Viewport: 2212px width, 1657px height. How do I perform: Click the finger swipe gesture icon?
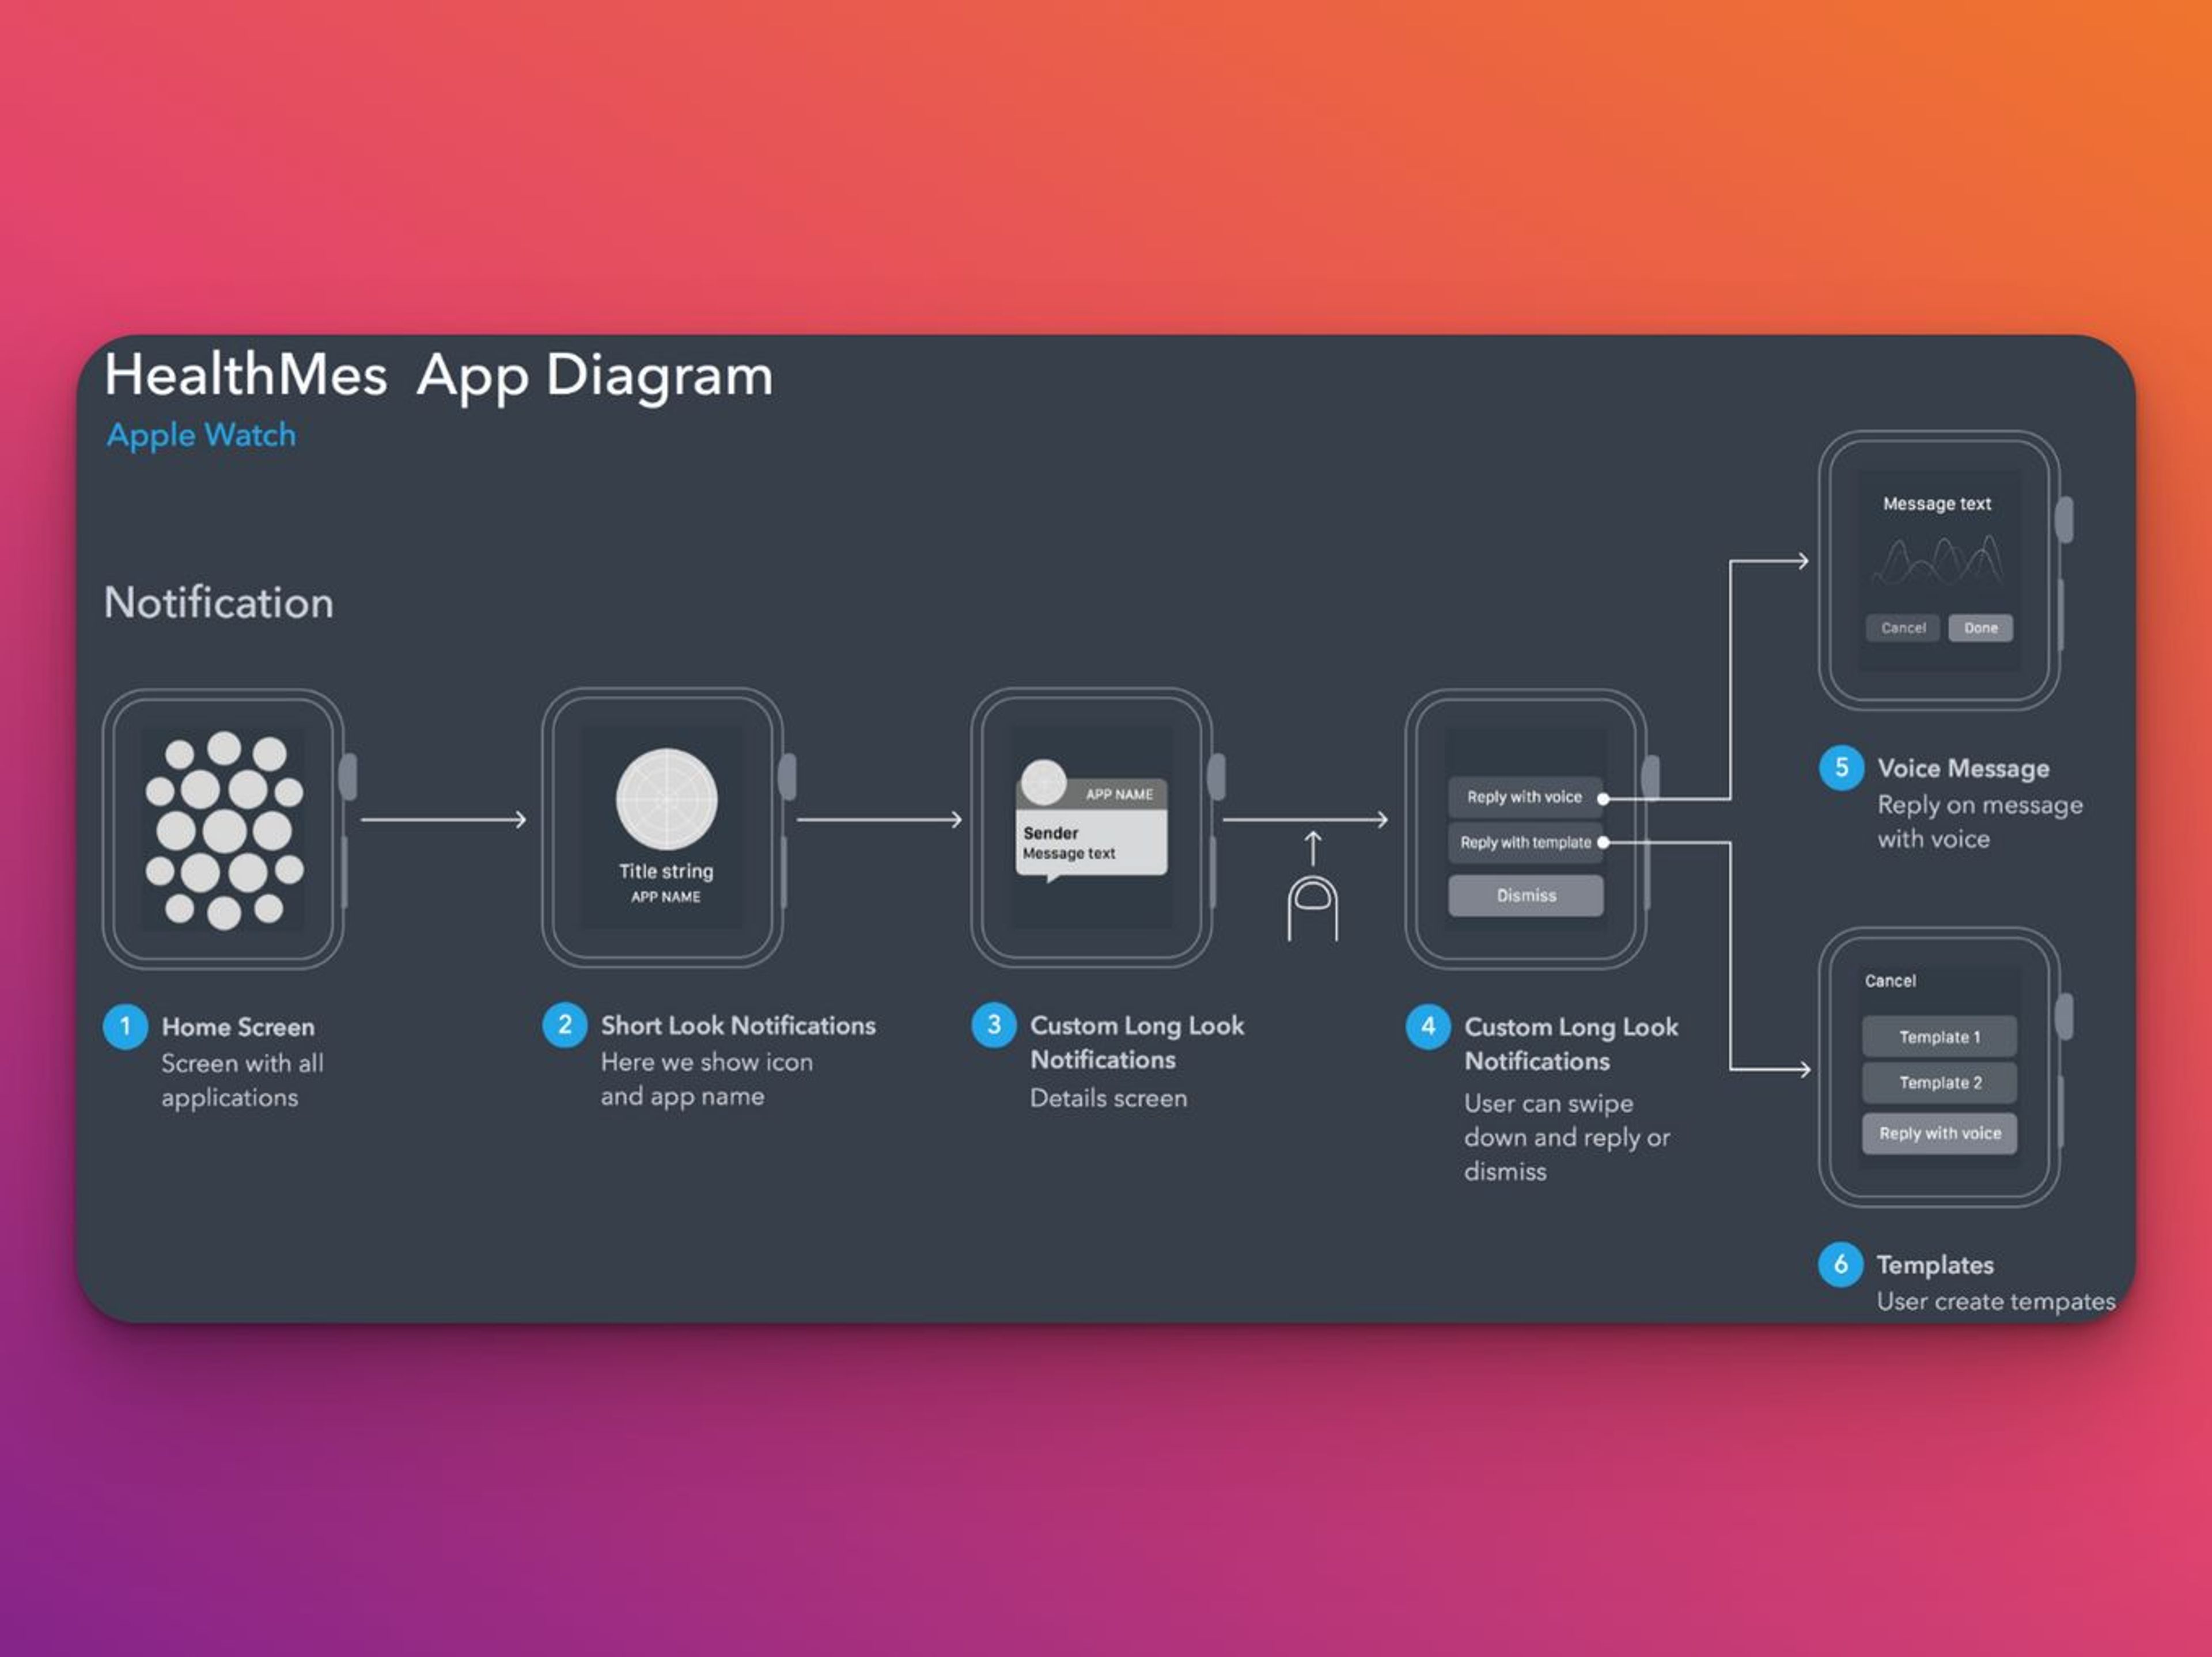pos(1312,907)
